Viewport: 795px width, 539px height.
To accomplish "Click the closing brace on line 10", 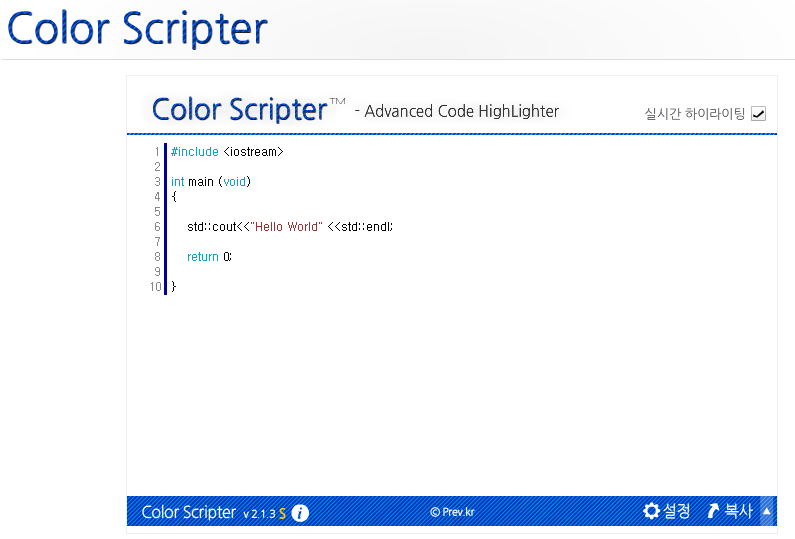I will click(174, 286).
